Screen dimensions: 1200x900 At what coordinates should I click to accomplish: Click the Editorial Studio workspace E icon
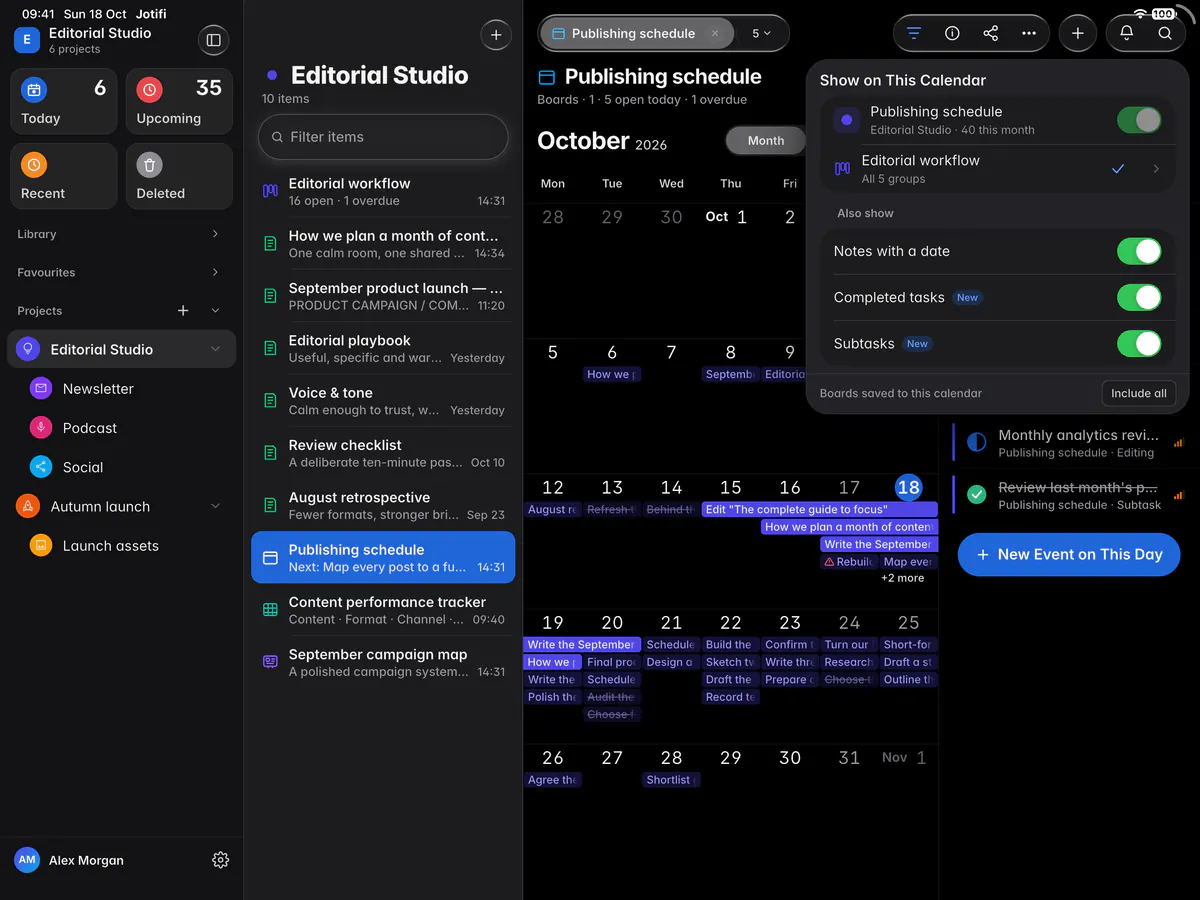(26, 40)
